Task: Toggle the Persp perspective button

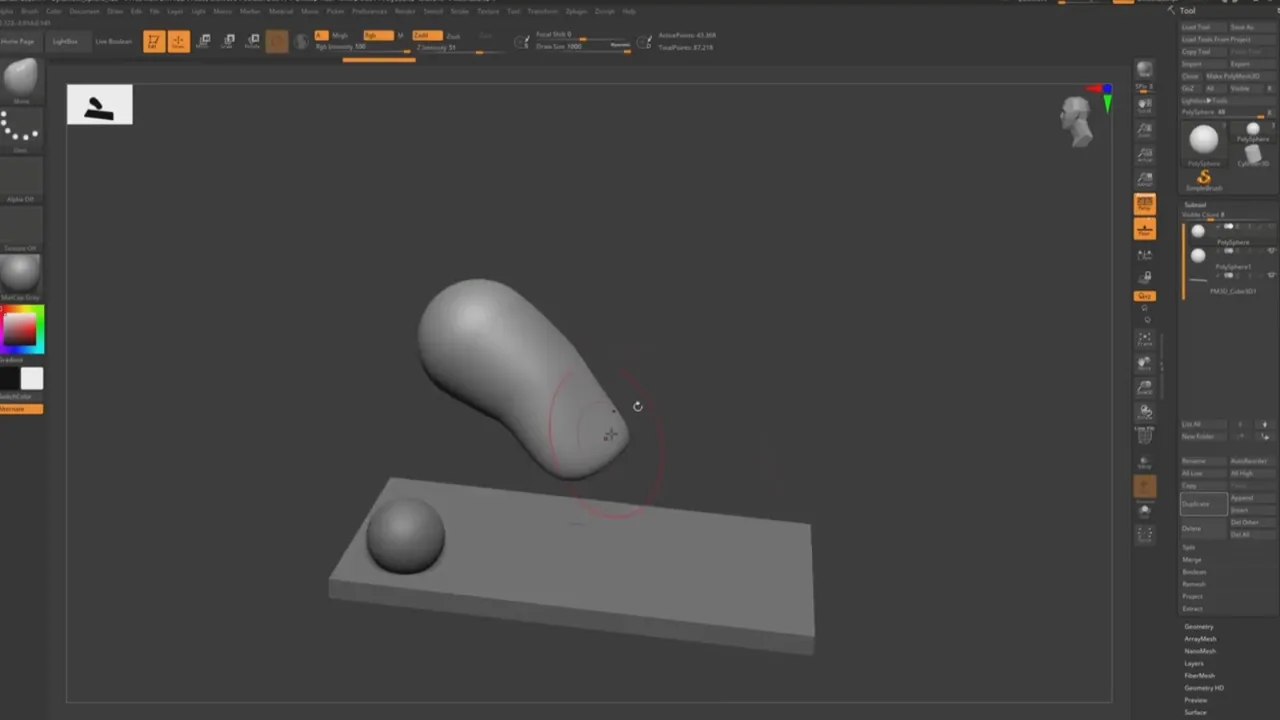Action: (x=1145, y=204)
